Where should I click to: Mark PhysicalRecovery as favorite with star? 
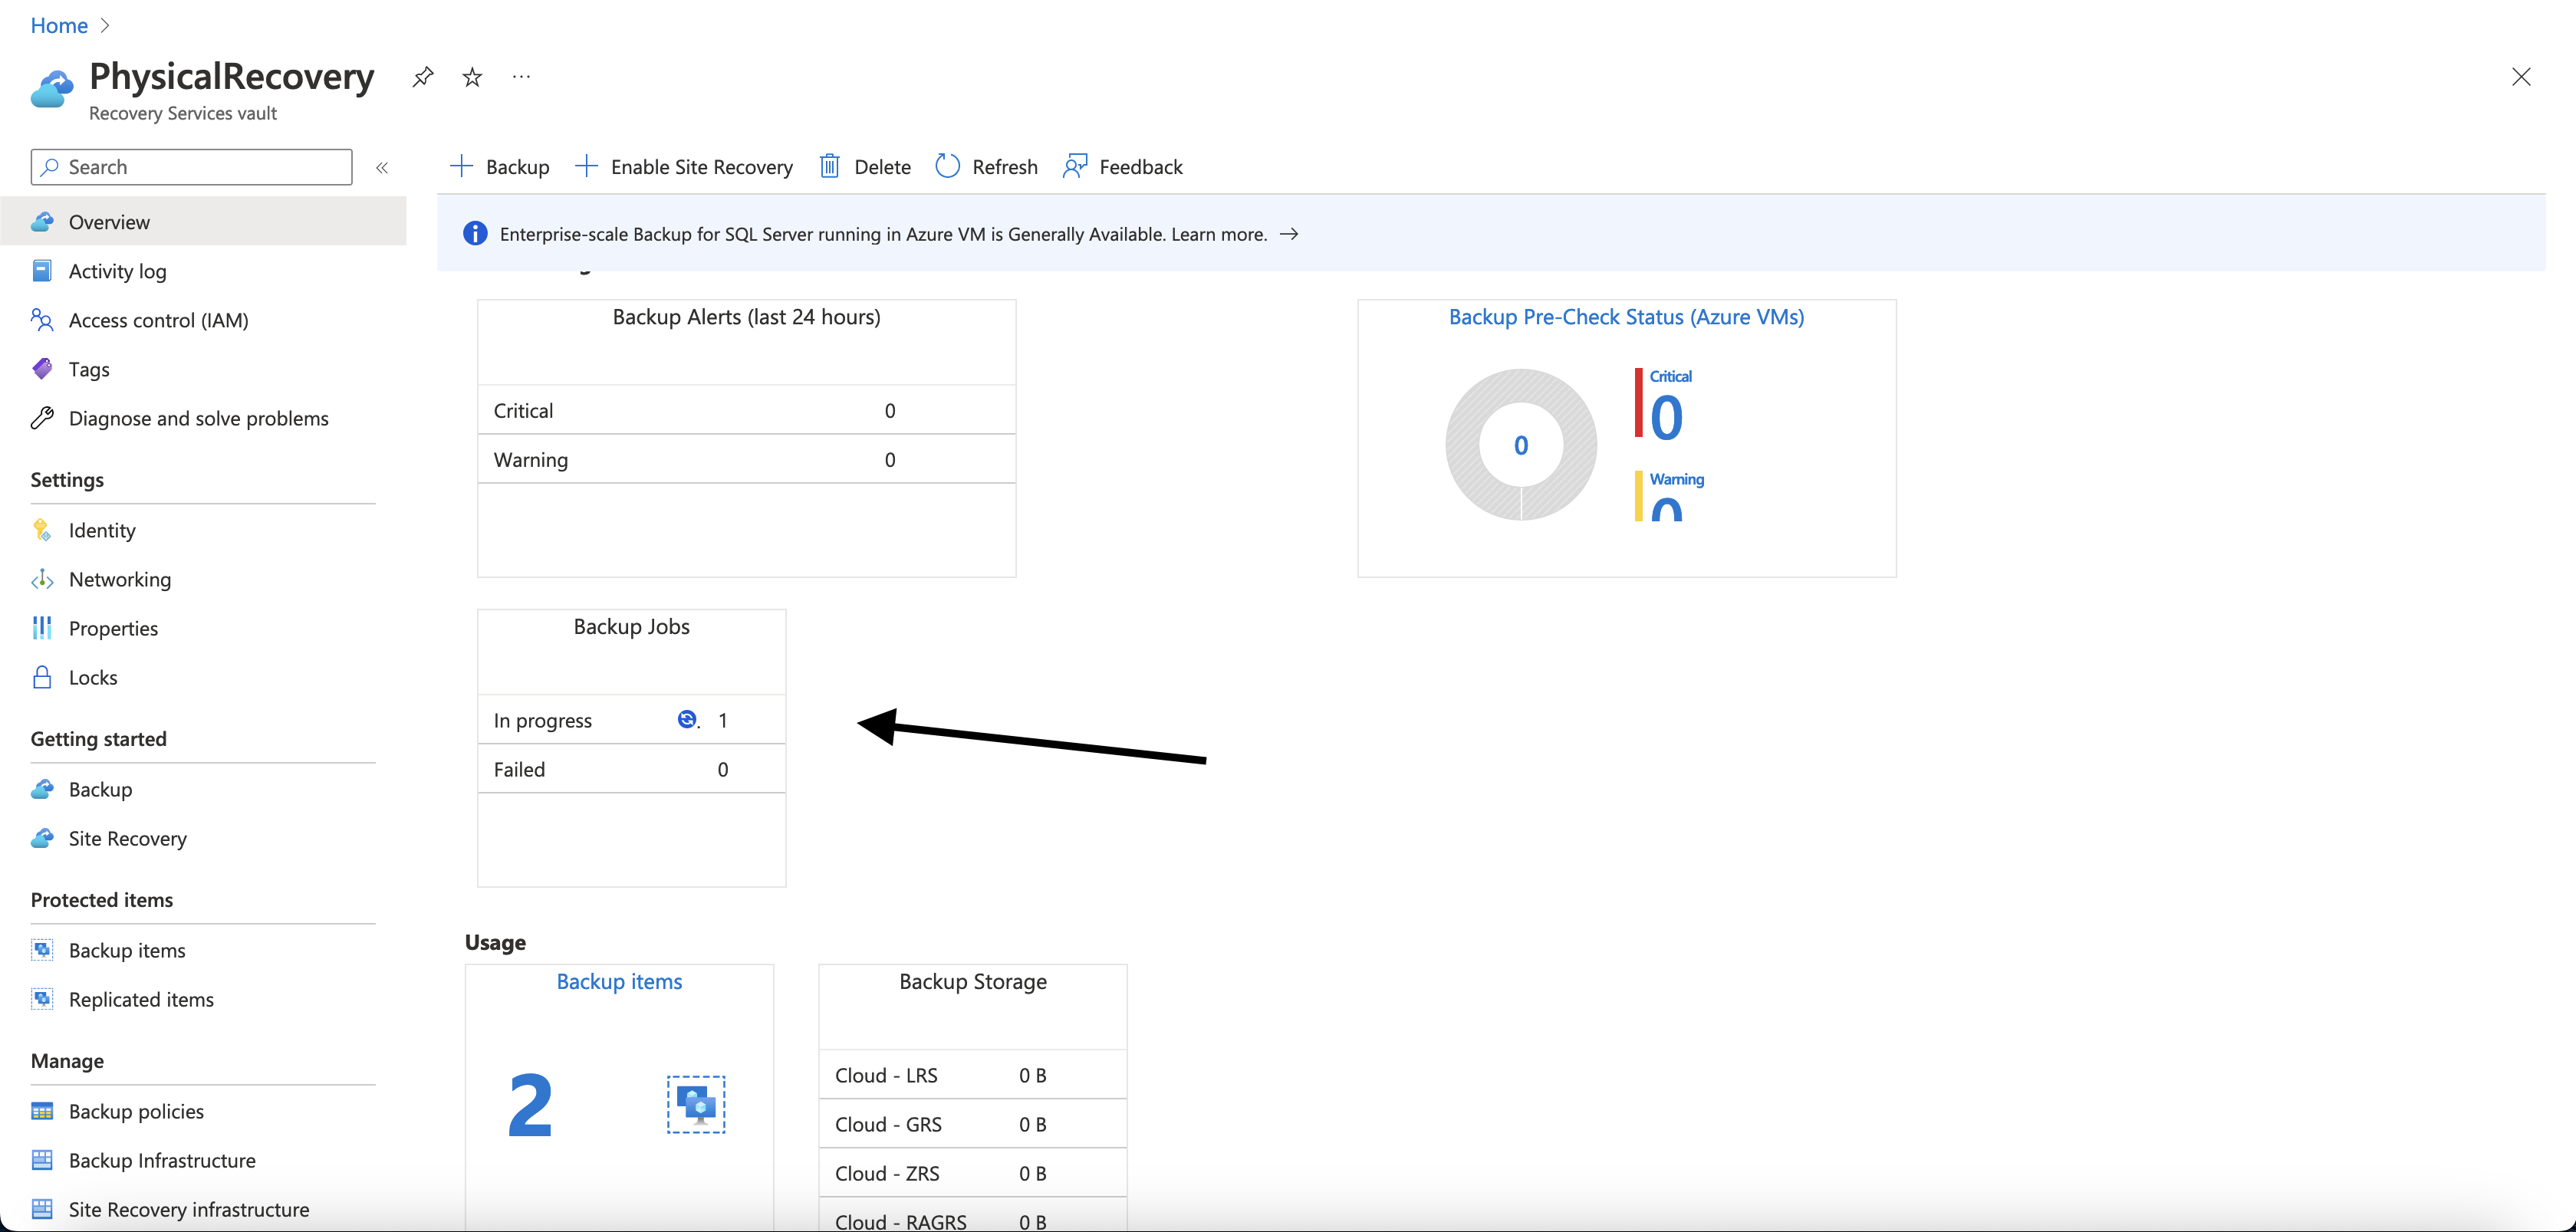click(472, 77)
